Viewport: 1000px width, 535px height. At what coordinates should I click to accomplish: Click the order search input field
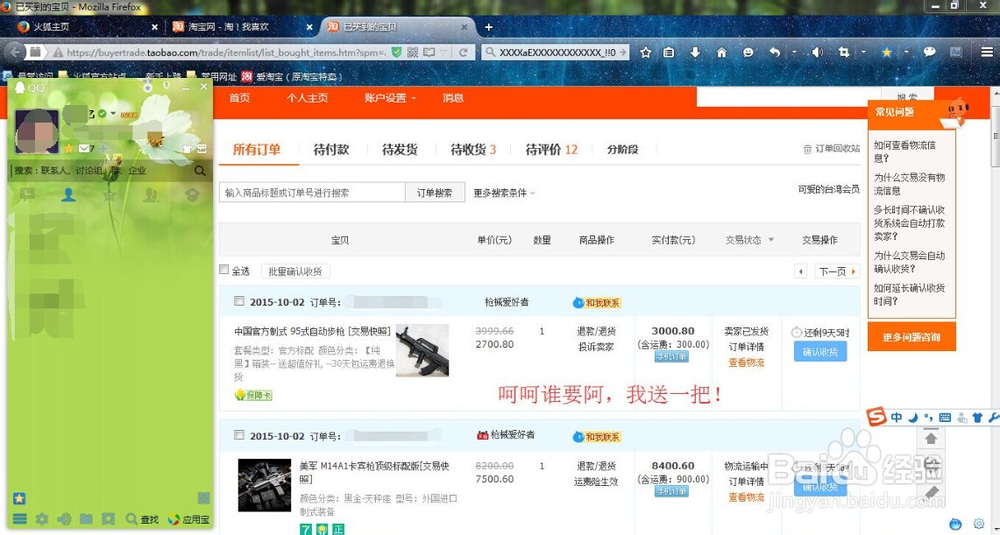point(312,193)
